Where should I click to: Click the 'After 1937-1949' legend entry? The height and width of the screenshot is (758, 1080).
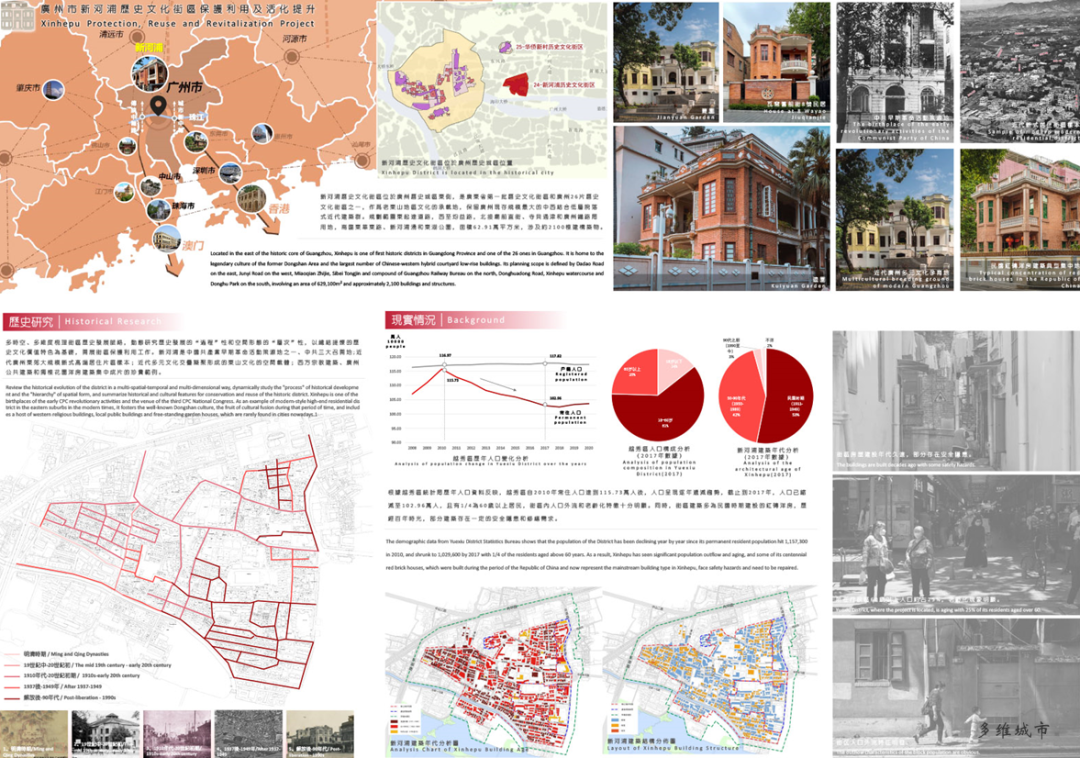(x=52, y=686)
